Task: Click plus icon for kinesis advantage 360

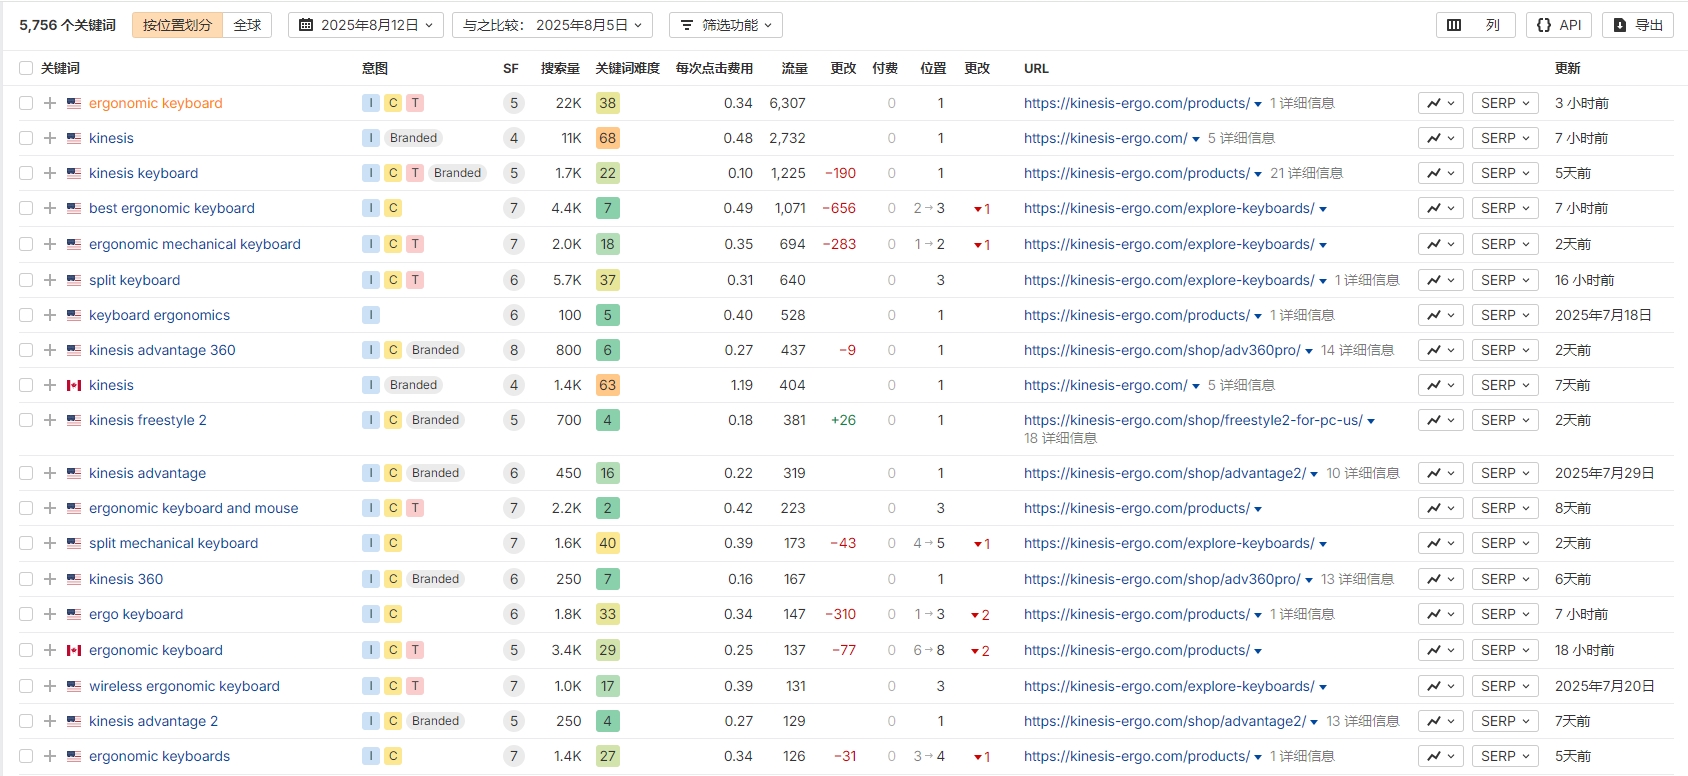Action: point(50,350)
